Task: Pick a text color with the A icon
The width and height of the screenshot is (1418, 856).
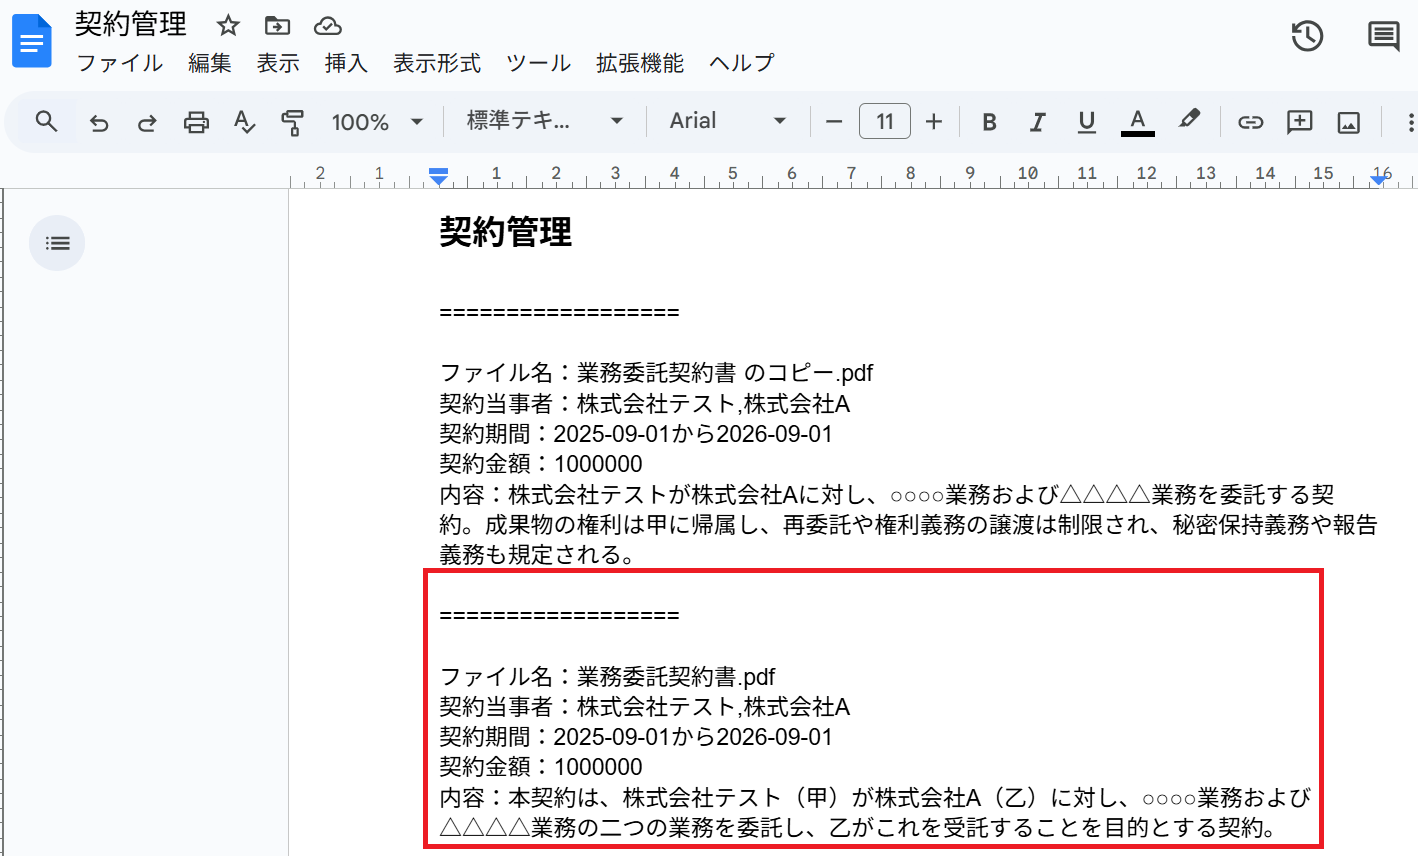Action: (1137, 122)
